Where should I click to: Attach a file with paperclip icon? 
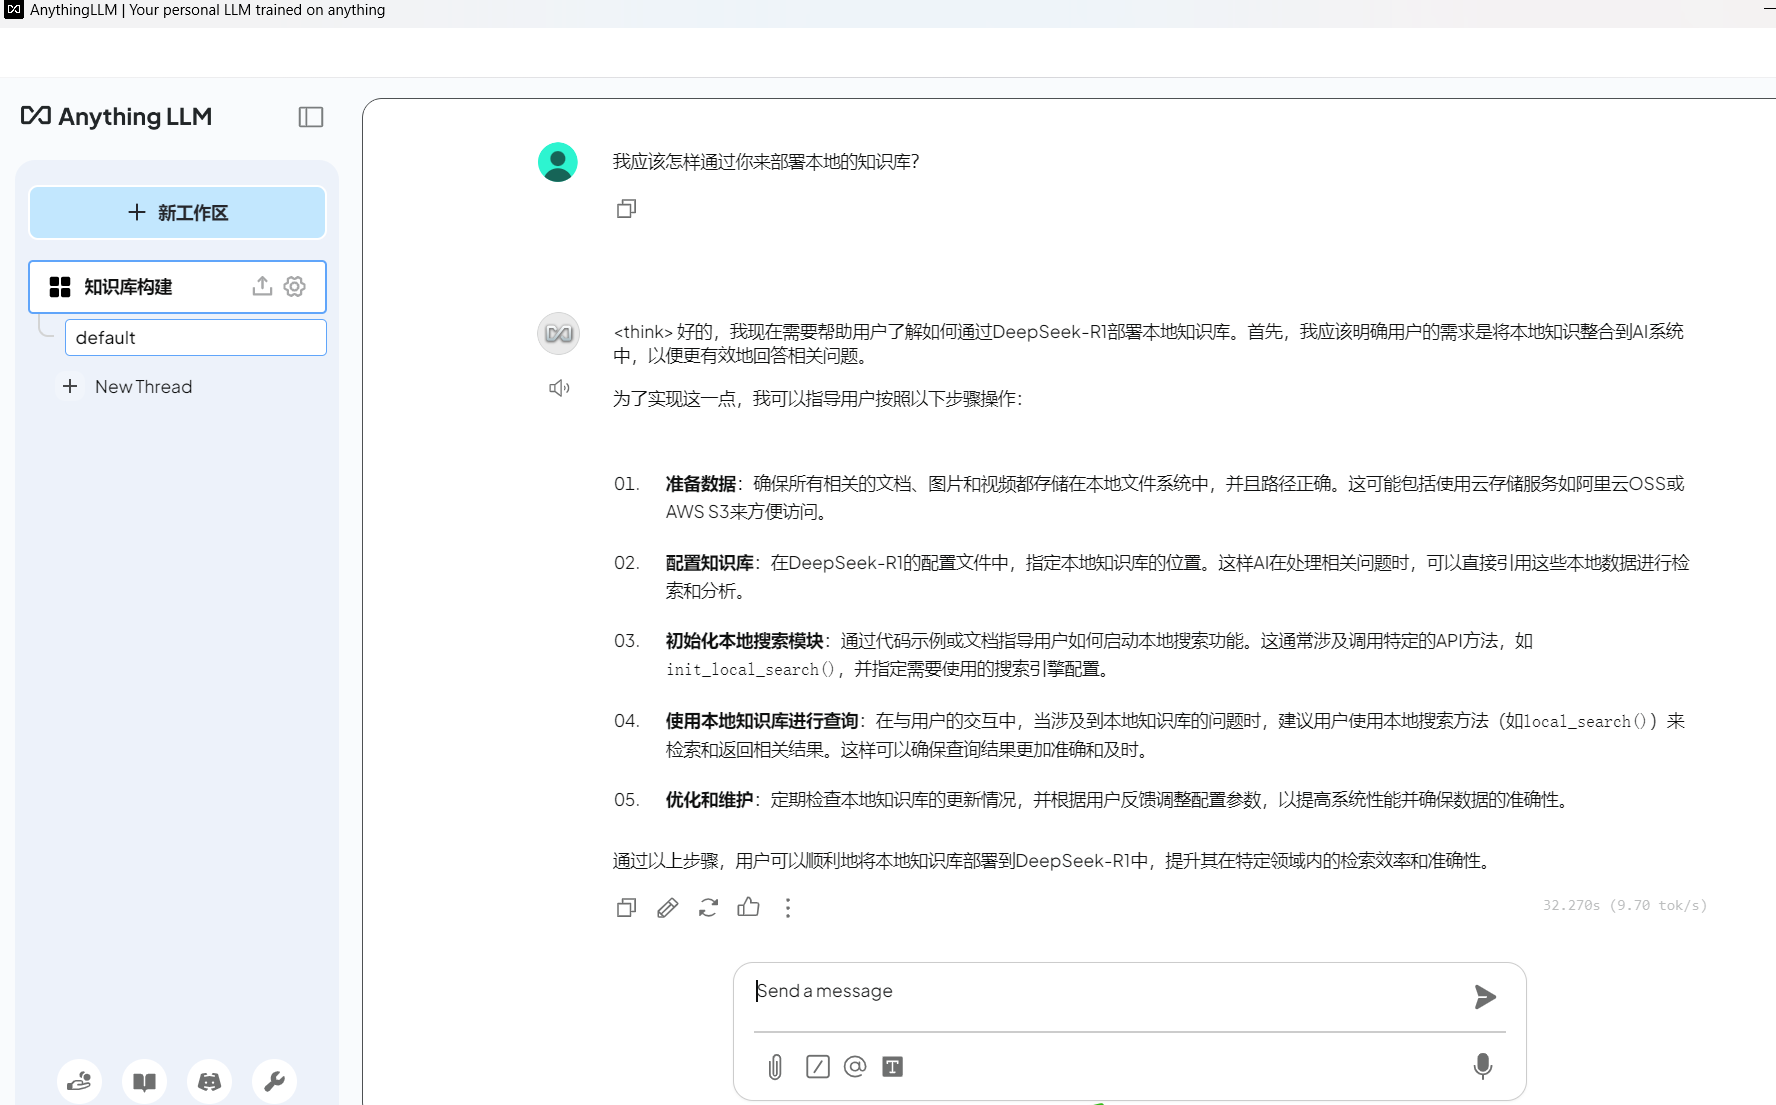click(x=775, y=1067)
